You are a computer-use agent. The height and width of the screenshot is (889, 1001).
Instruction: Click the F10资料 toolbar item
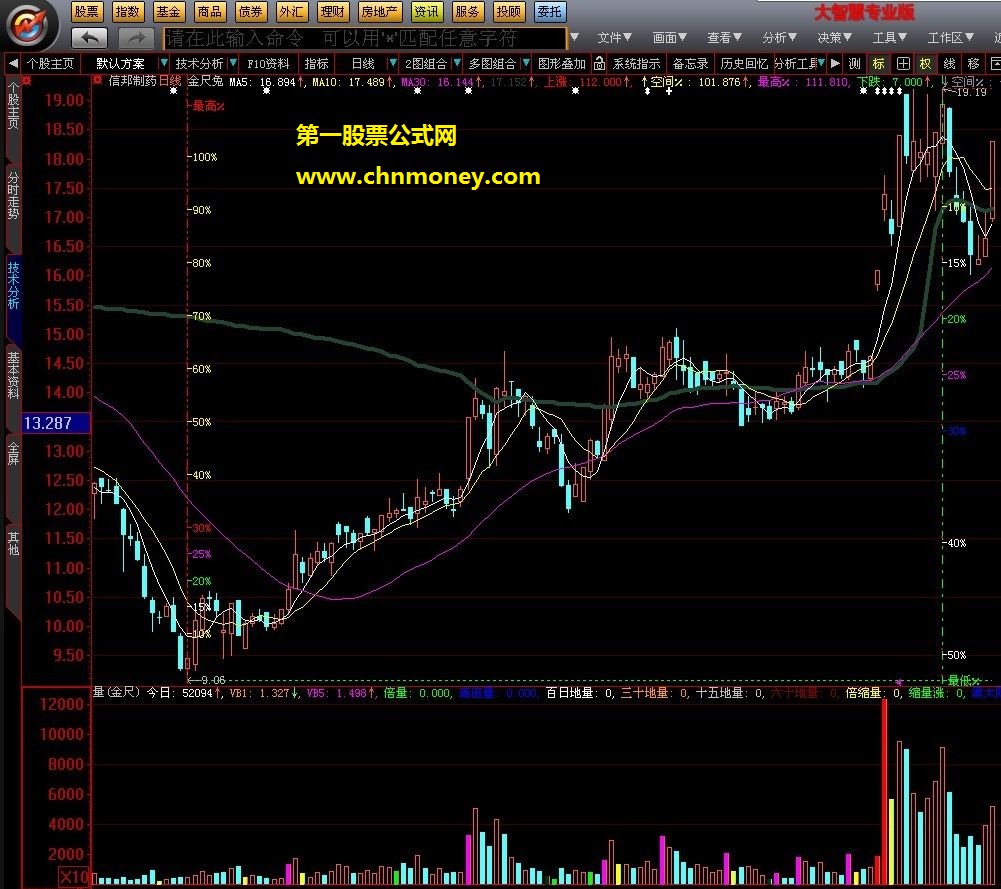point(268,64)
